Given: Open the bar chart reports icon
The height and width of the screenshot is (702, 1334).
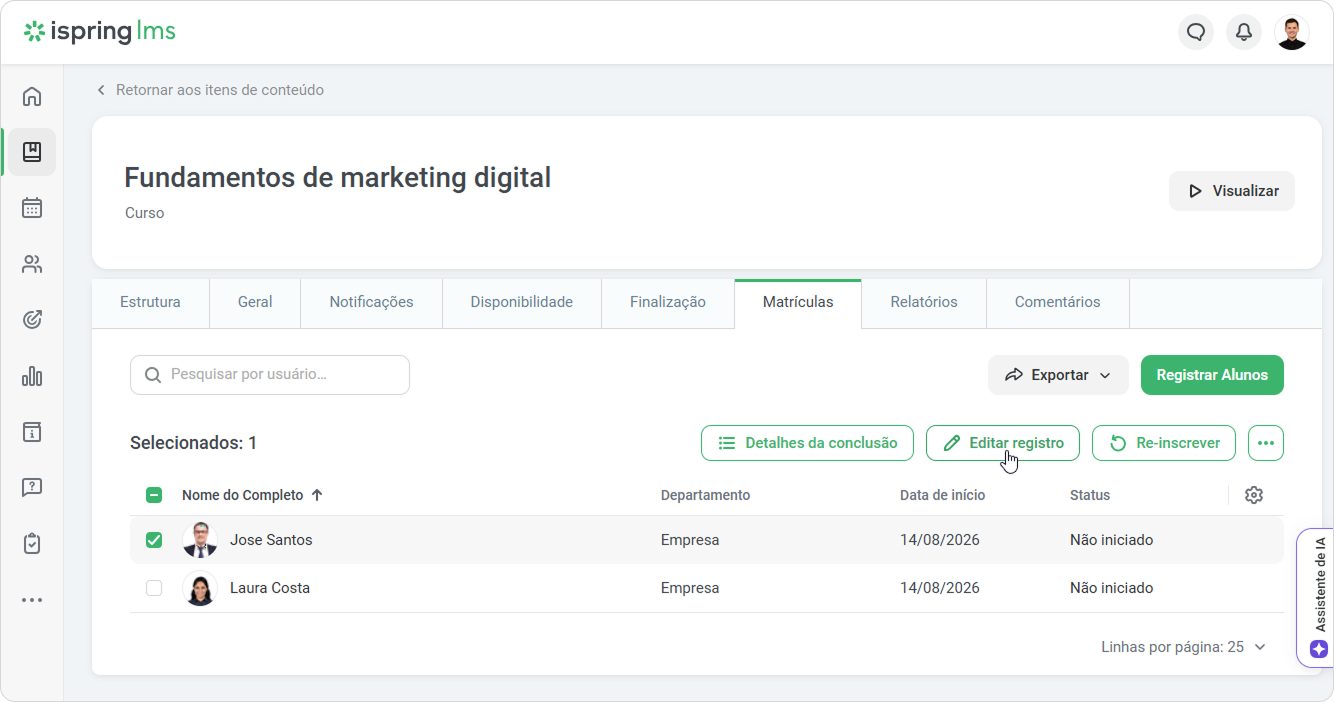Looking at the screenshot, I should pyautogui.click(x=32, y=376).
